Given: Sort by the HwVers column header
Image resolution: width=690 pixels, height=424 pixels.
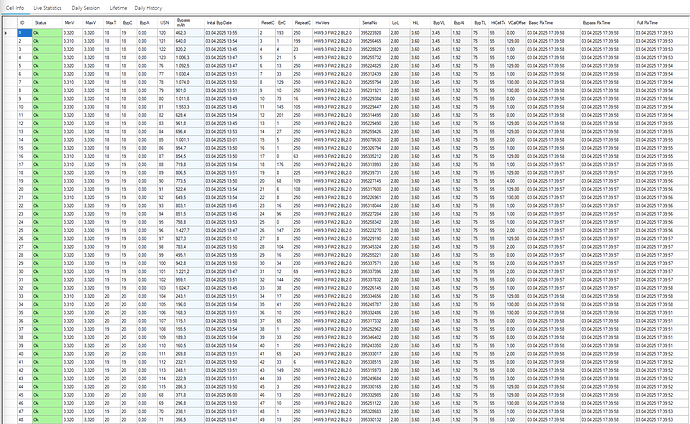Looking at the screenshot, I should [x=336, y=23].
